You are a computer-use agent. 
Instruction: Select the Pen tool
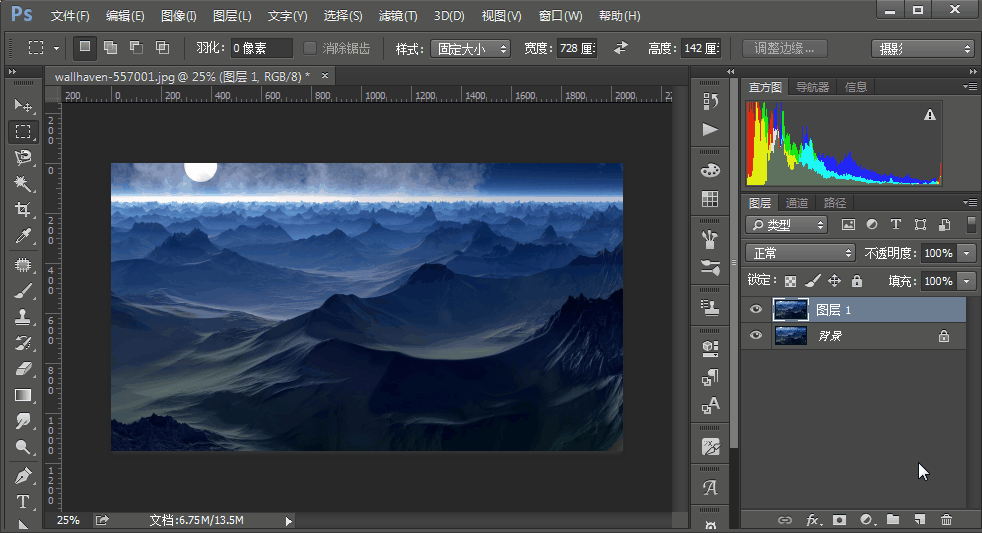point(23,476)
